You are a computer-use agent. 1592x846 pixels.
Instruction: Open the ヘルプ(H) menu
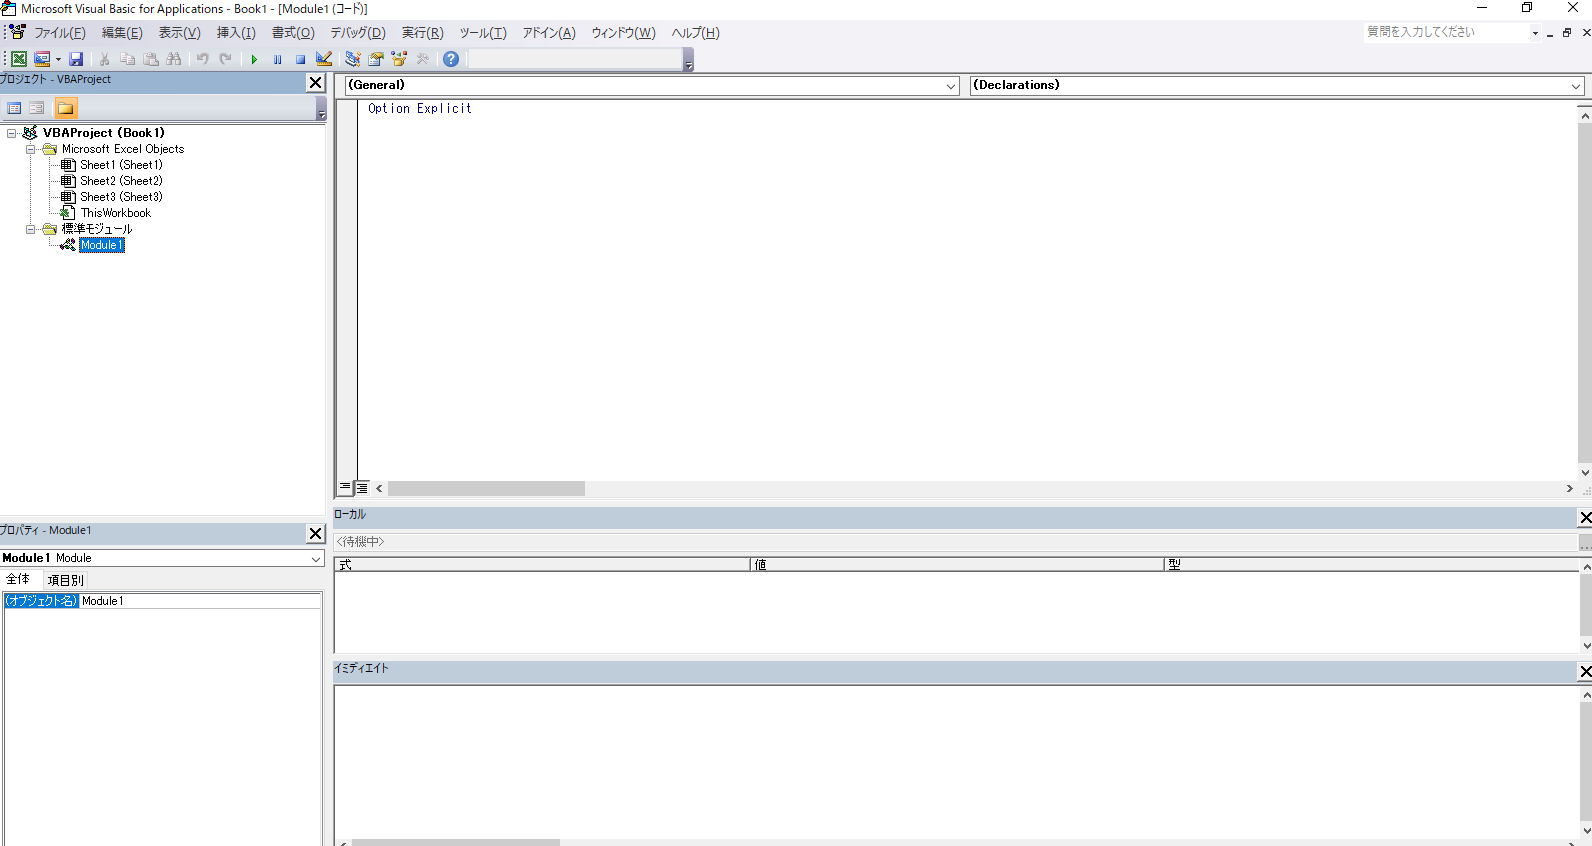click(695, 33)
